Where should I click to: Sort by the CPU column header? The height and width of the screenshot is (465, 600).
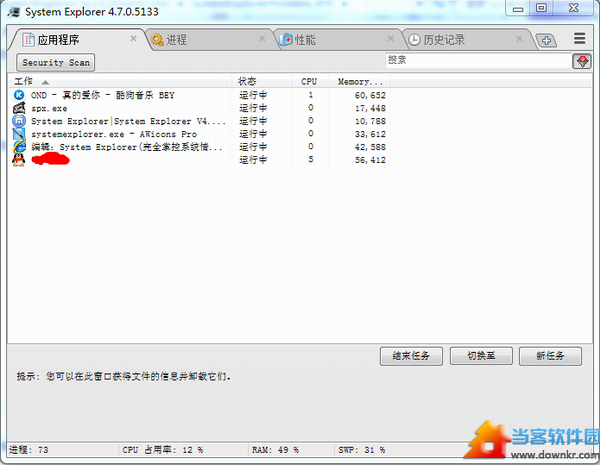(x=311, y=81)
